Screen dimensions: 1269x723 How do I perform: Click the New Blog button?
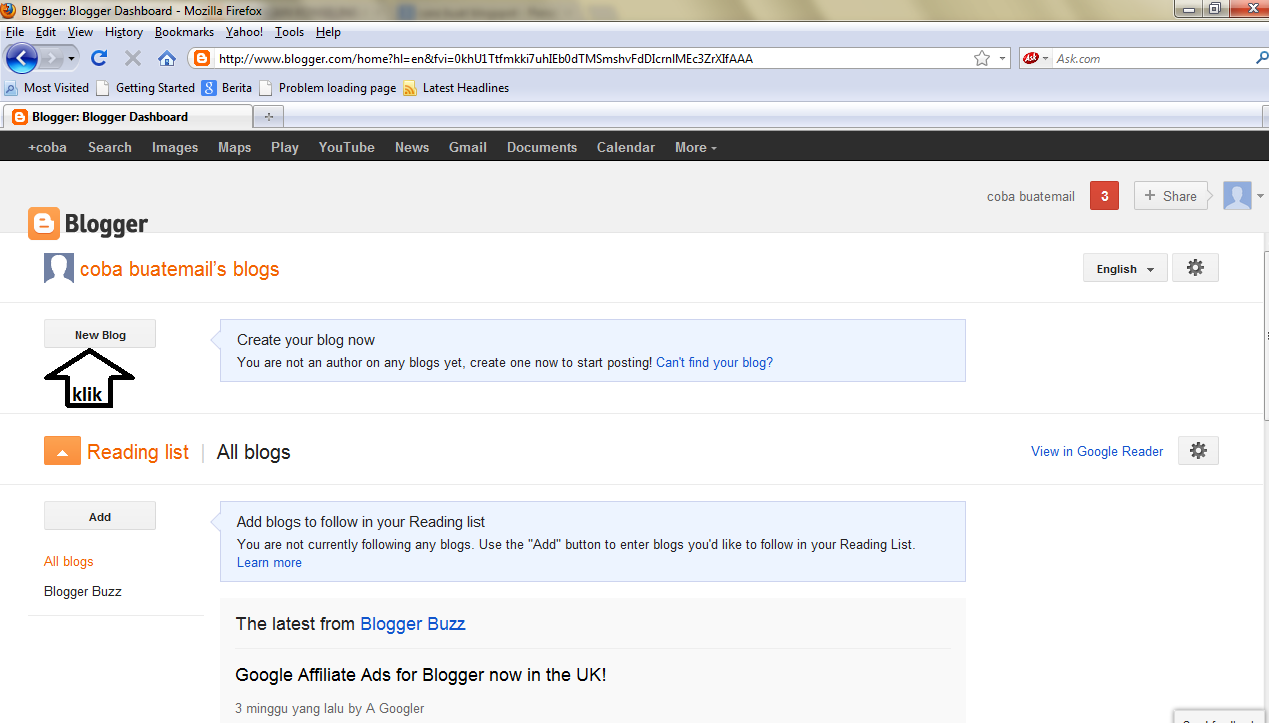[100, 335]
